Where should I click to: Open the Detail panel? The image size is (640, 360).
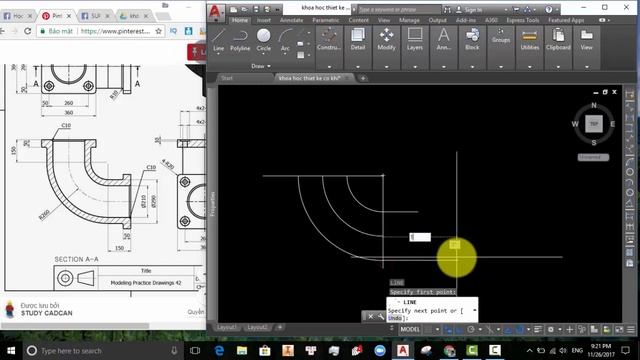pyautogui.click(x=358, y=40)
